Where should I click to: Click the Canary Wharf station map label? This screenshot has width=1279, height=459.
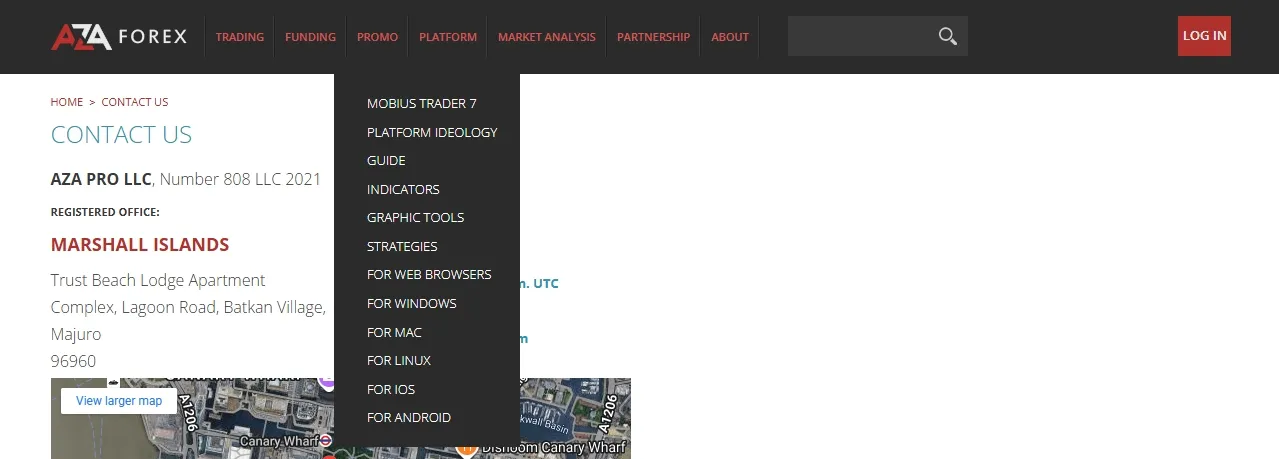(x=278, y=440)
